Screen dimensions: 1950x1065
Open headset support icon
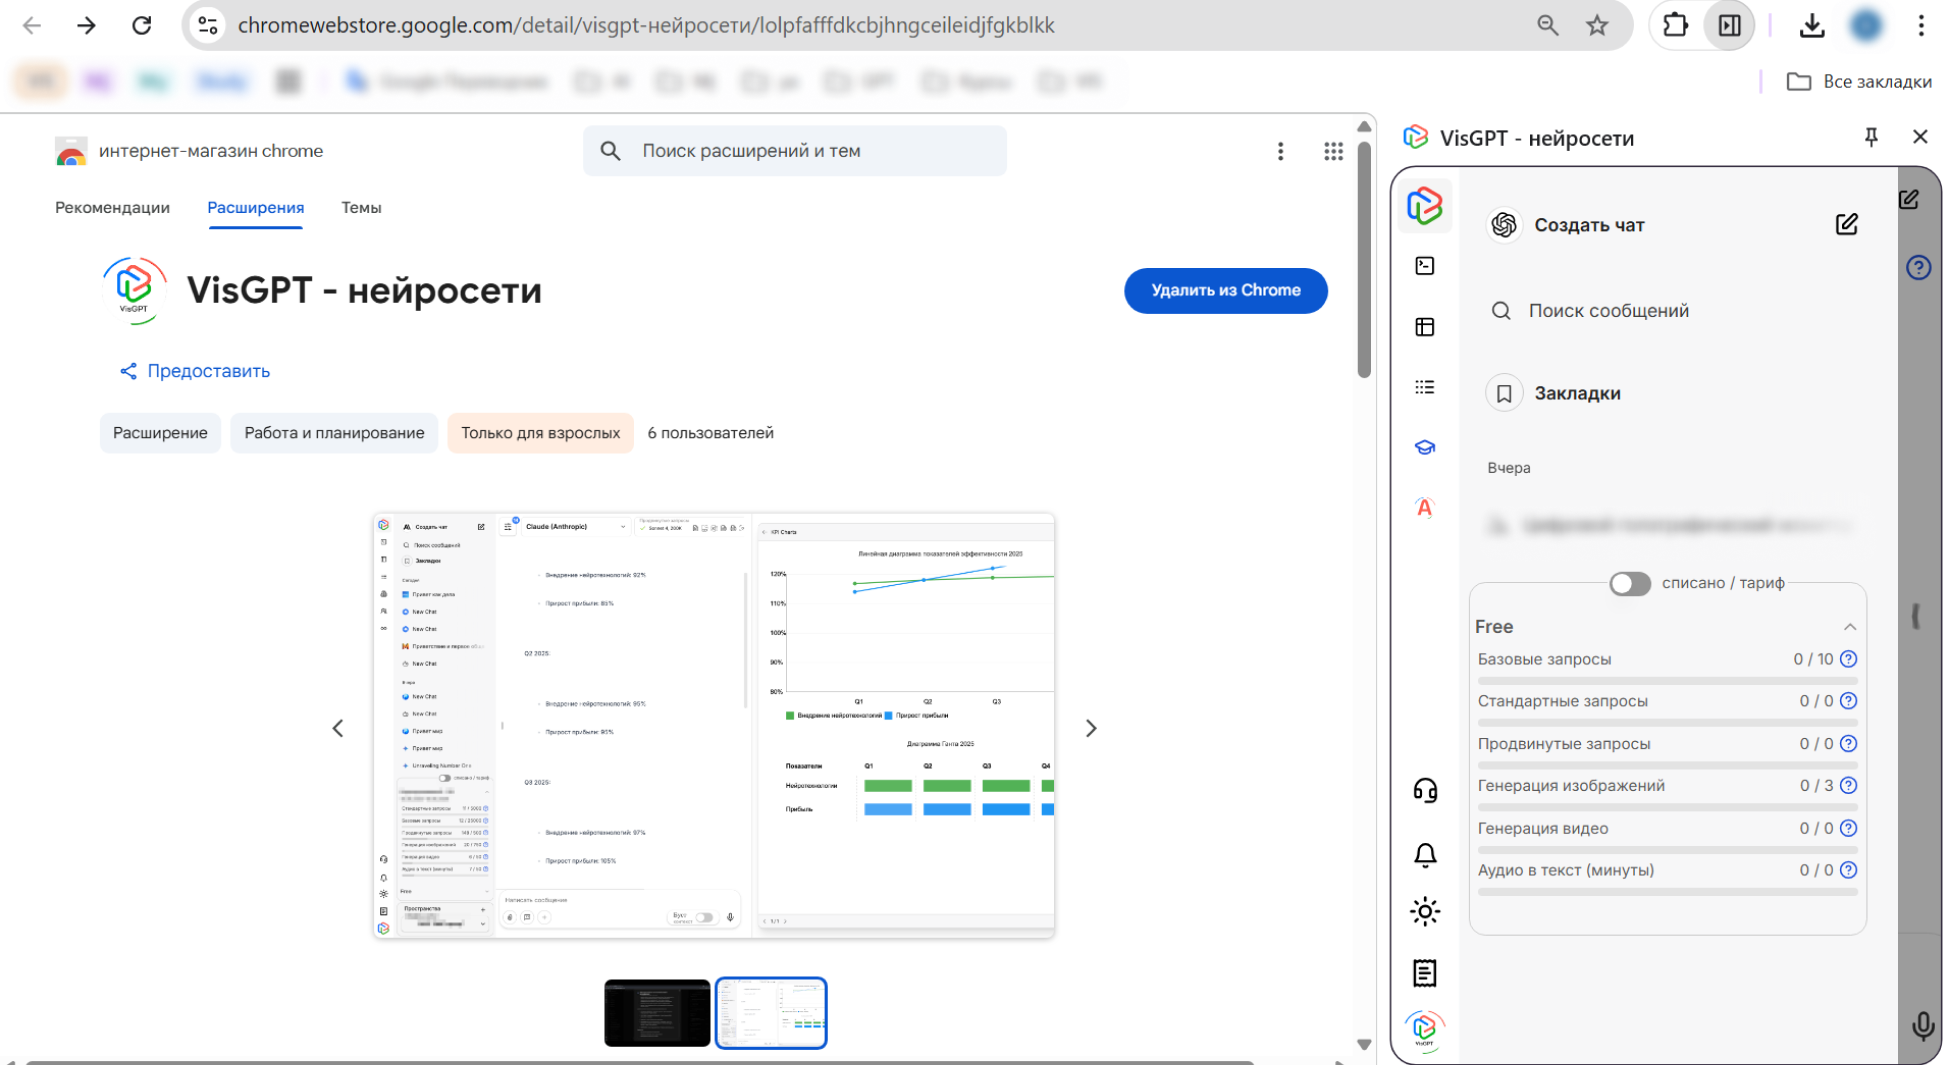(x=1425, y=791)
